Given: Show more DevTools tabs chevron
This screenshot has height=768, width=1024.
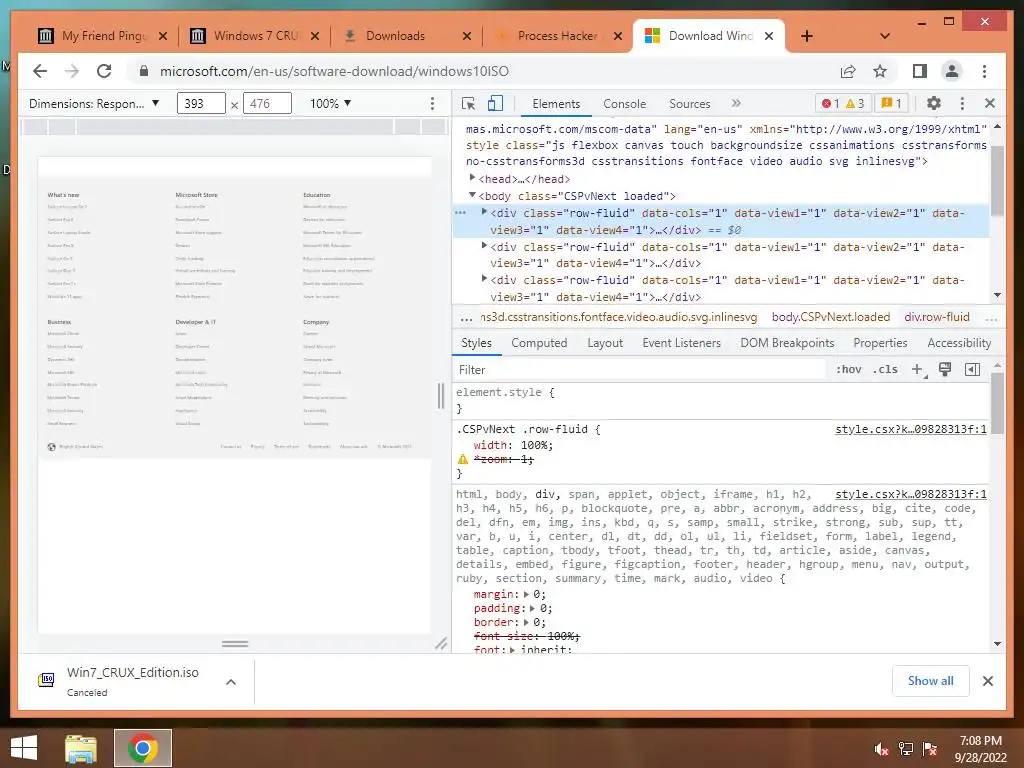Looking at the screenshot, I should (736, 103).
